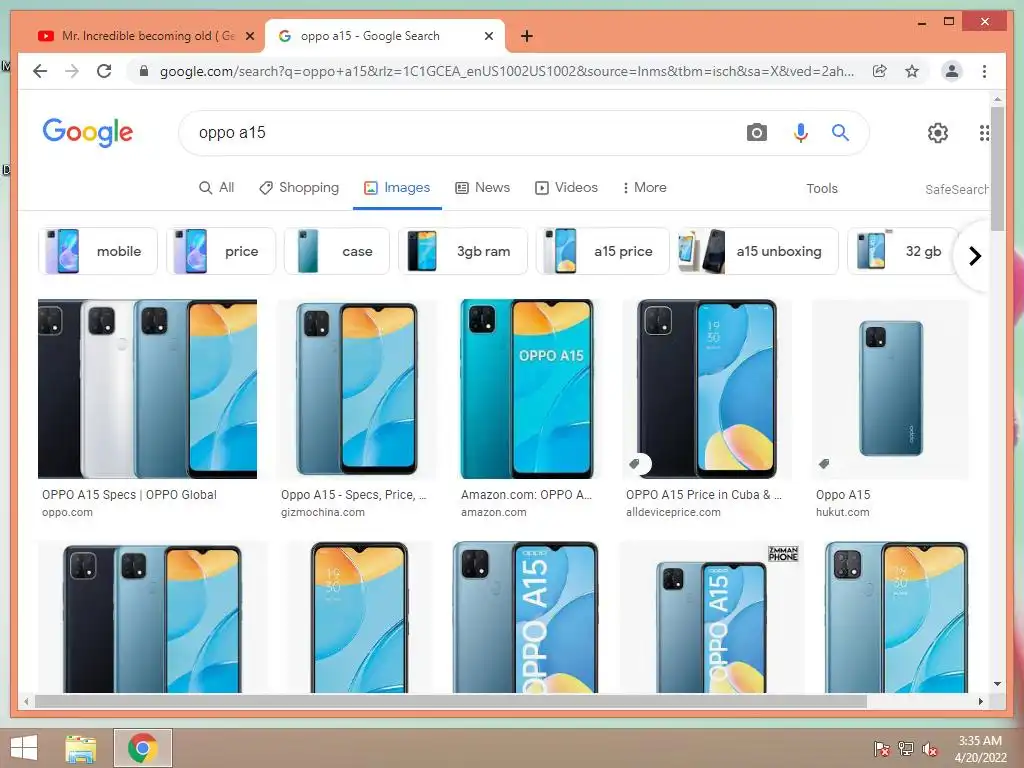The height and width of the screenshot is (768, 1024).
Task: Click the vertical scrollbar thumb
Action: tap(997, 168)
